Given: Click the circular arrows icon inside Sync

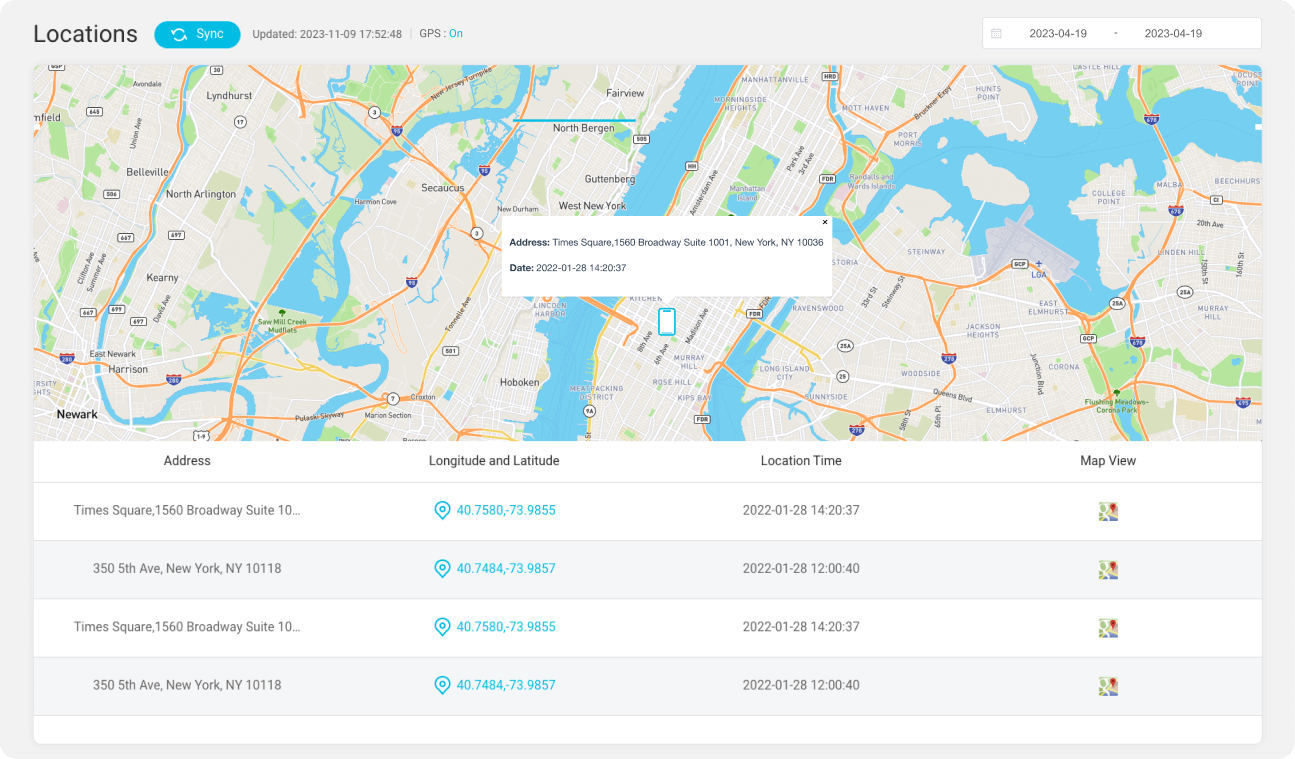Looking at the screenshot, I should coord(179,34).
